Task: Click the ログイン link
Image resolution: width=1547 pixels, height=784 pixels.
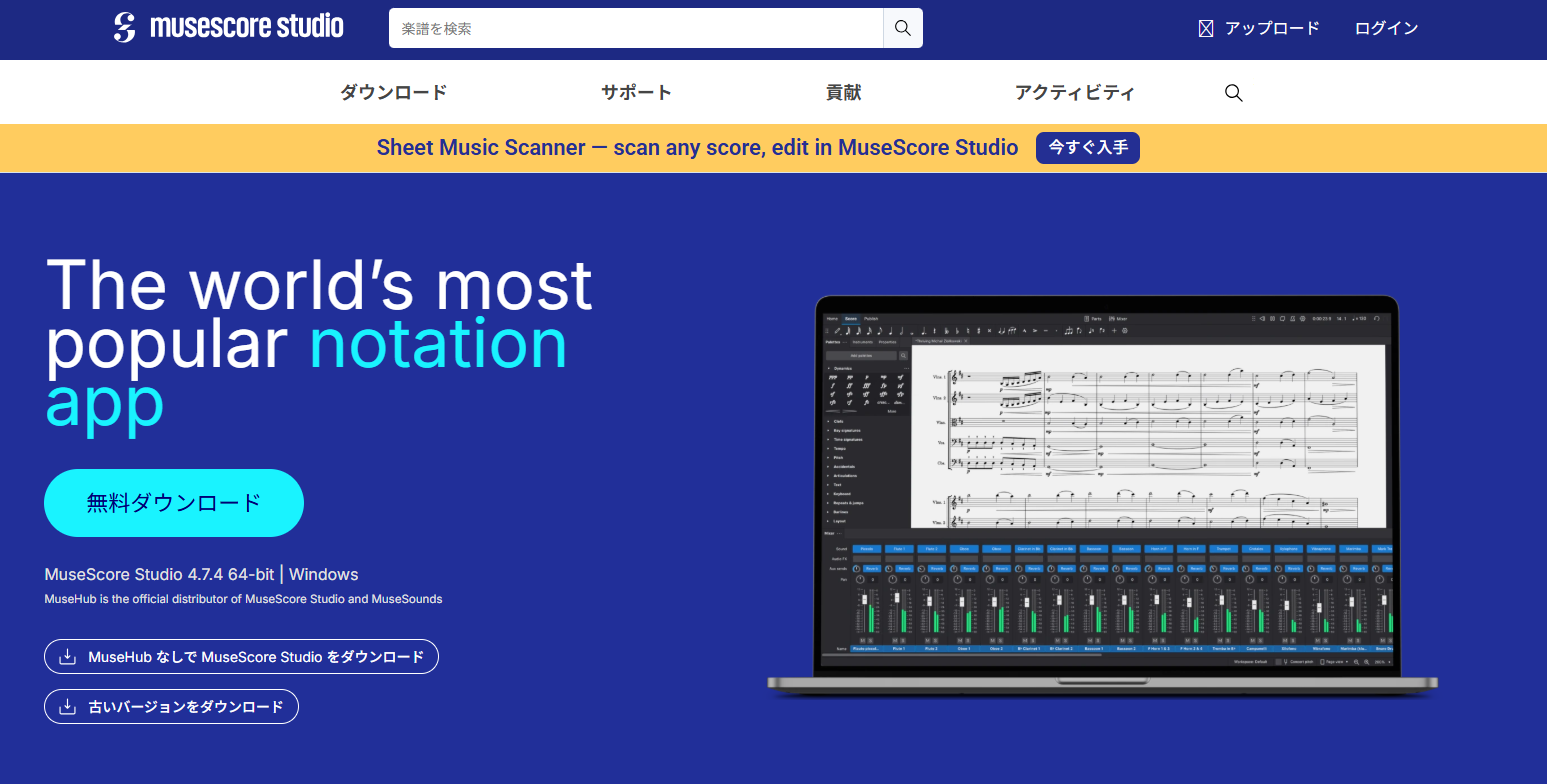Action: click(x=1386, y=28)
